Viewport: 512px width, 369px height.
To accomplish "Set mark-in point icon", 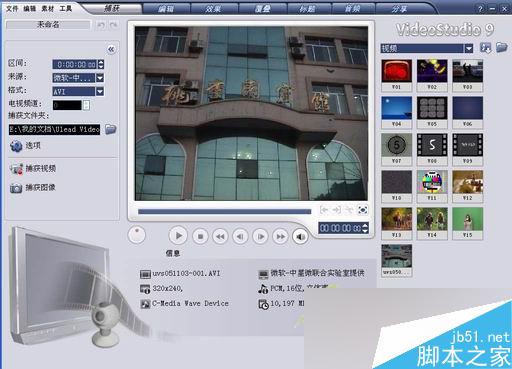I will point(324,210).
